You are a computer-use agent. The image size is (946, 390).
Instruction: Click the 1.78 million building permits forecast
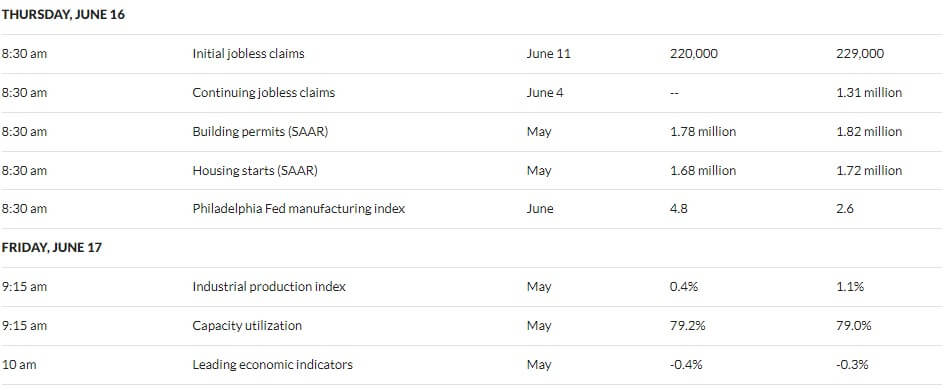click(x=703, y=132)
